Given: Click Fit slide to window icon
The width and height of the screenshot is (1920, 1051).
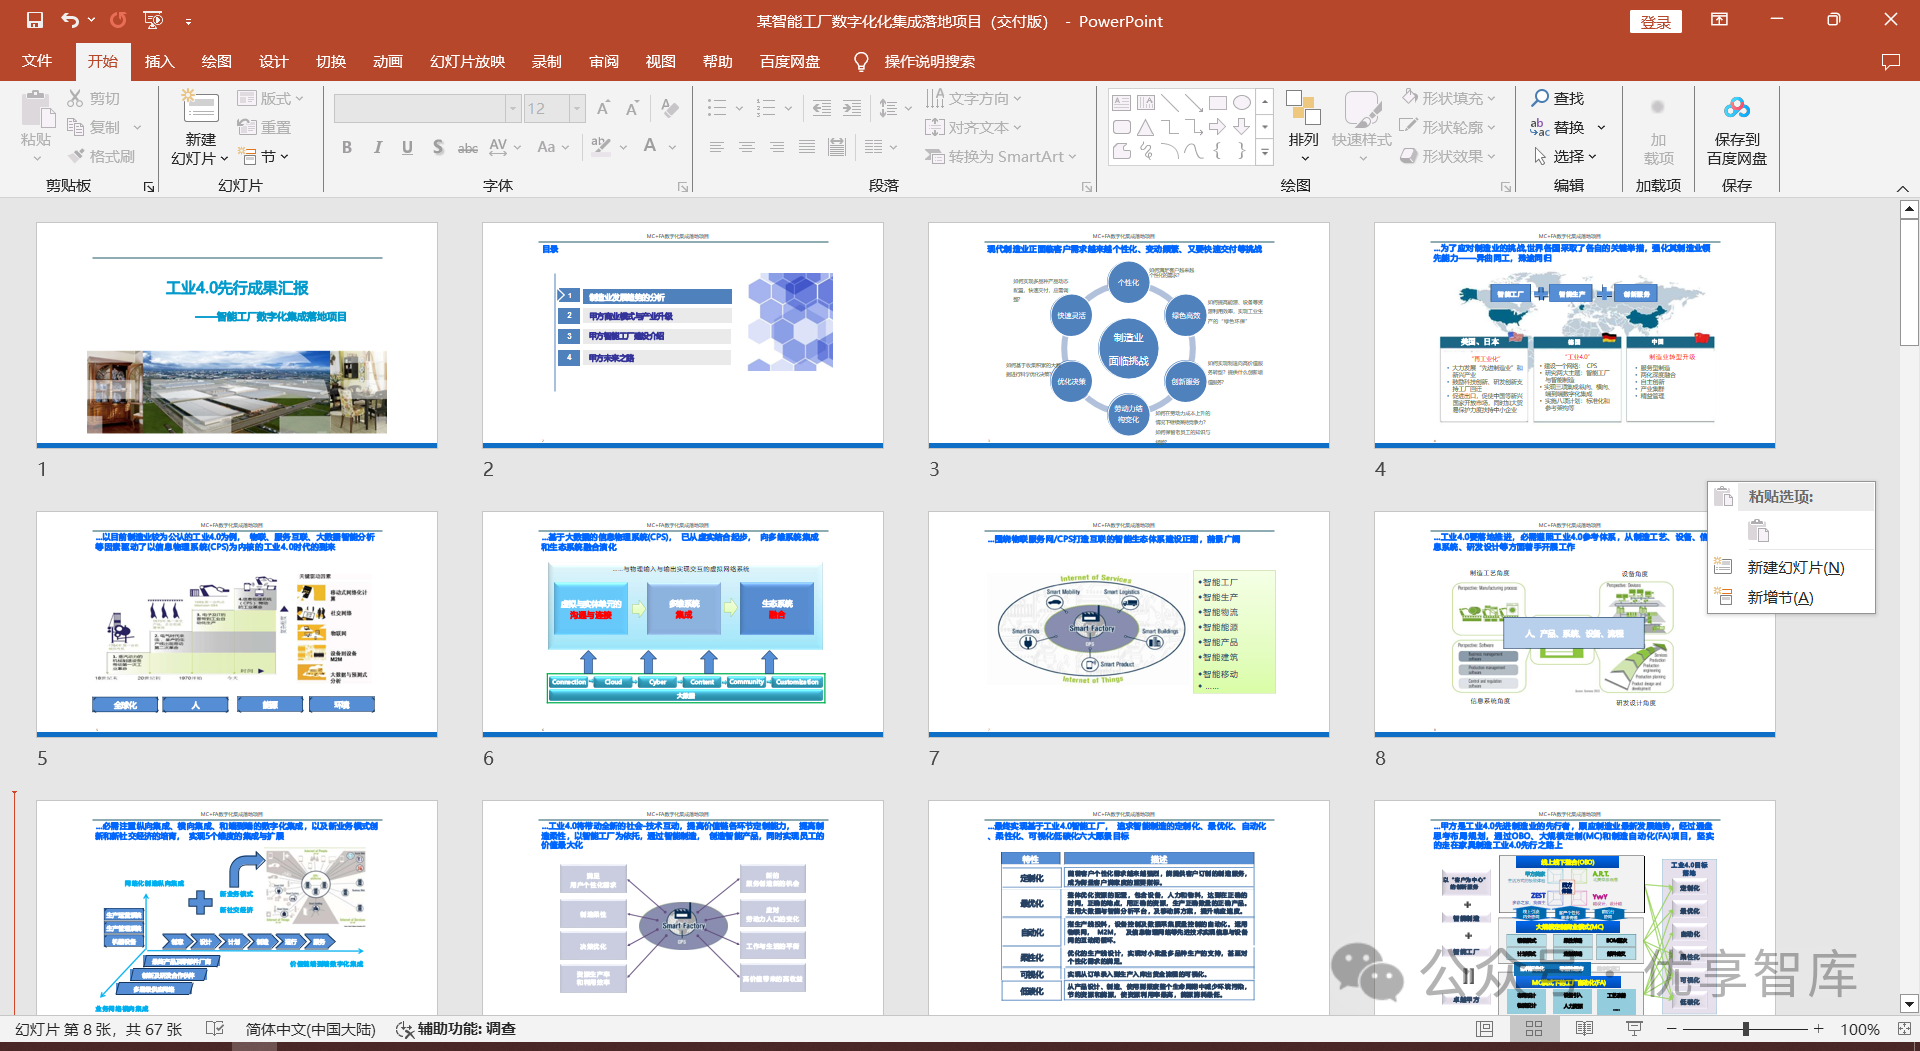Looking at the screenshot, I should [1903, 1028].
